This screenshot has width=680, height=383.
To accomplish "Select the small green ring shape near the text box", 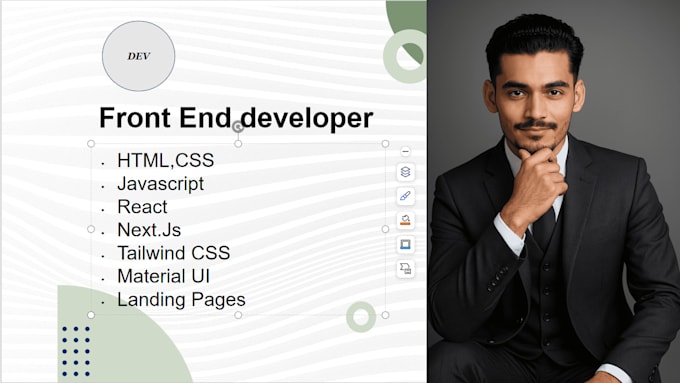I will (361, 317).
